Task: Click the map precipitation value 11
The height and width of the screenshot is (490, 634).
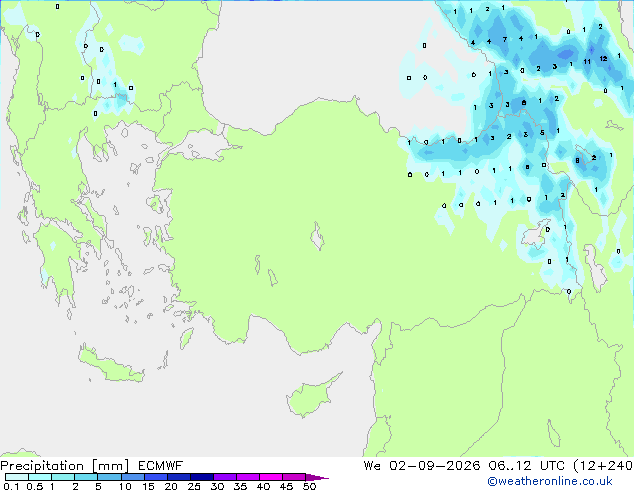Action: tap(587, 62)
